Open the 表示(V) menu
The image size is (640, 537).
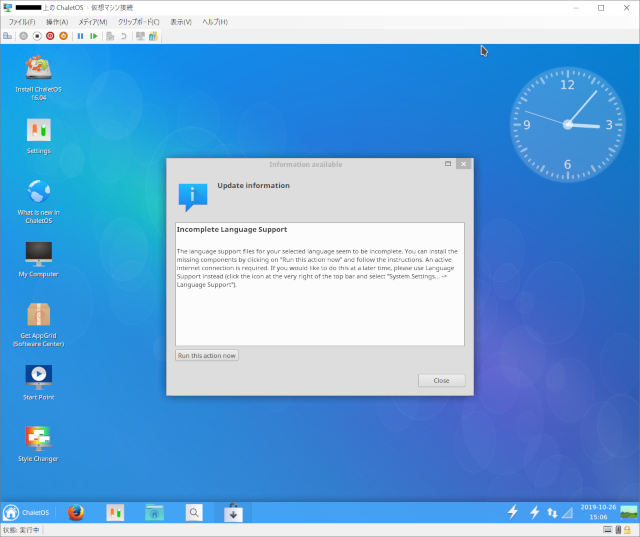point(181,22)
